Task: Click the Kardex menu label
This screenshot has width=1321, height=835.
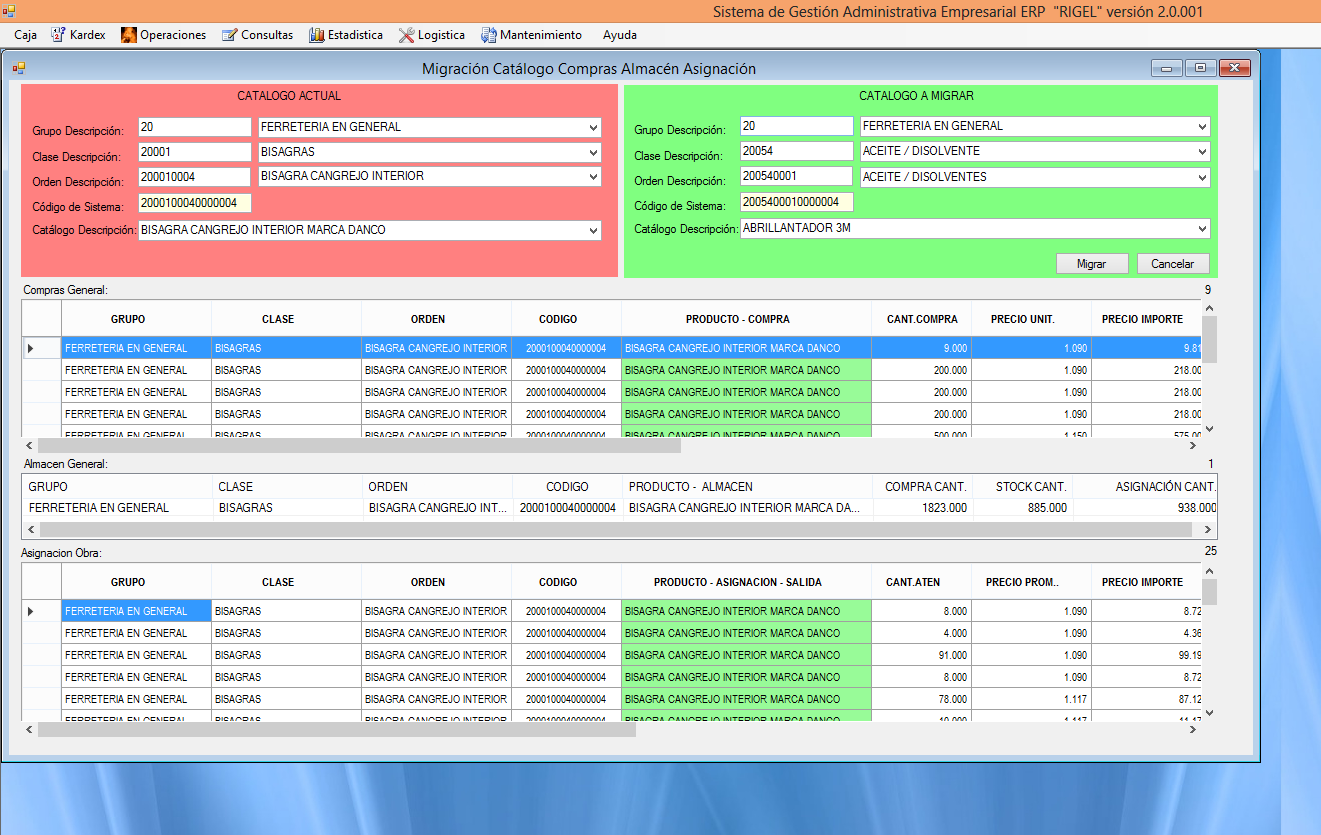Action: click(88, 35)
